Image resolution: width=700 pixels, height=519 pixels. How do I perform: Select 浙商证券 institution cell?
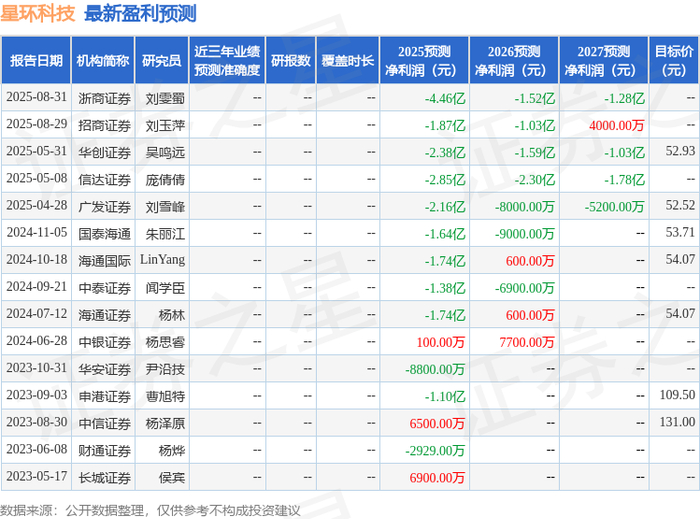pos(104,98)
